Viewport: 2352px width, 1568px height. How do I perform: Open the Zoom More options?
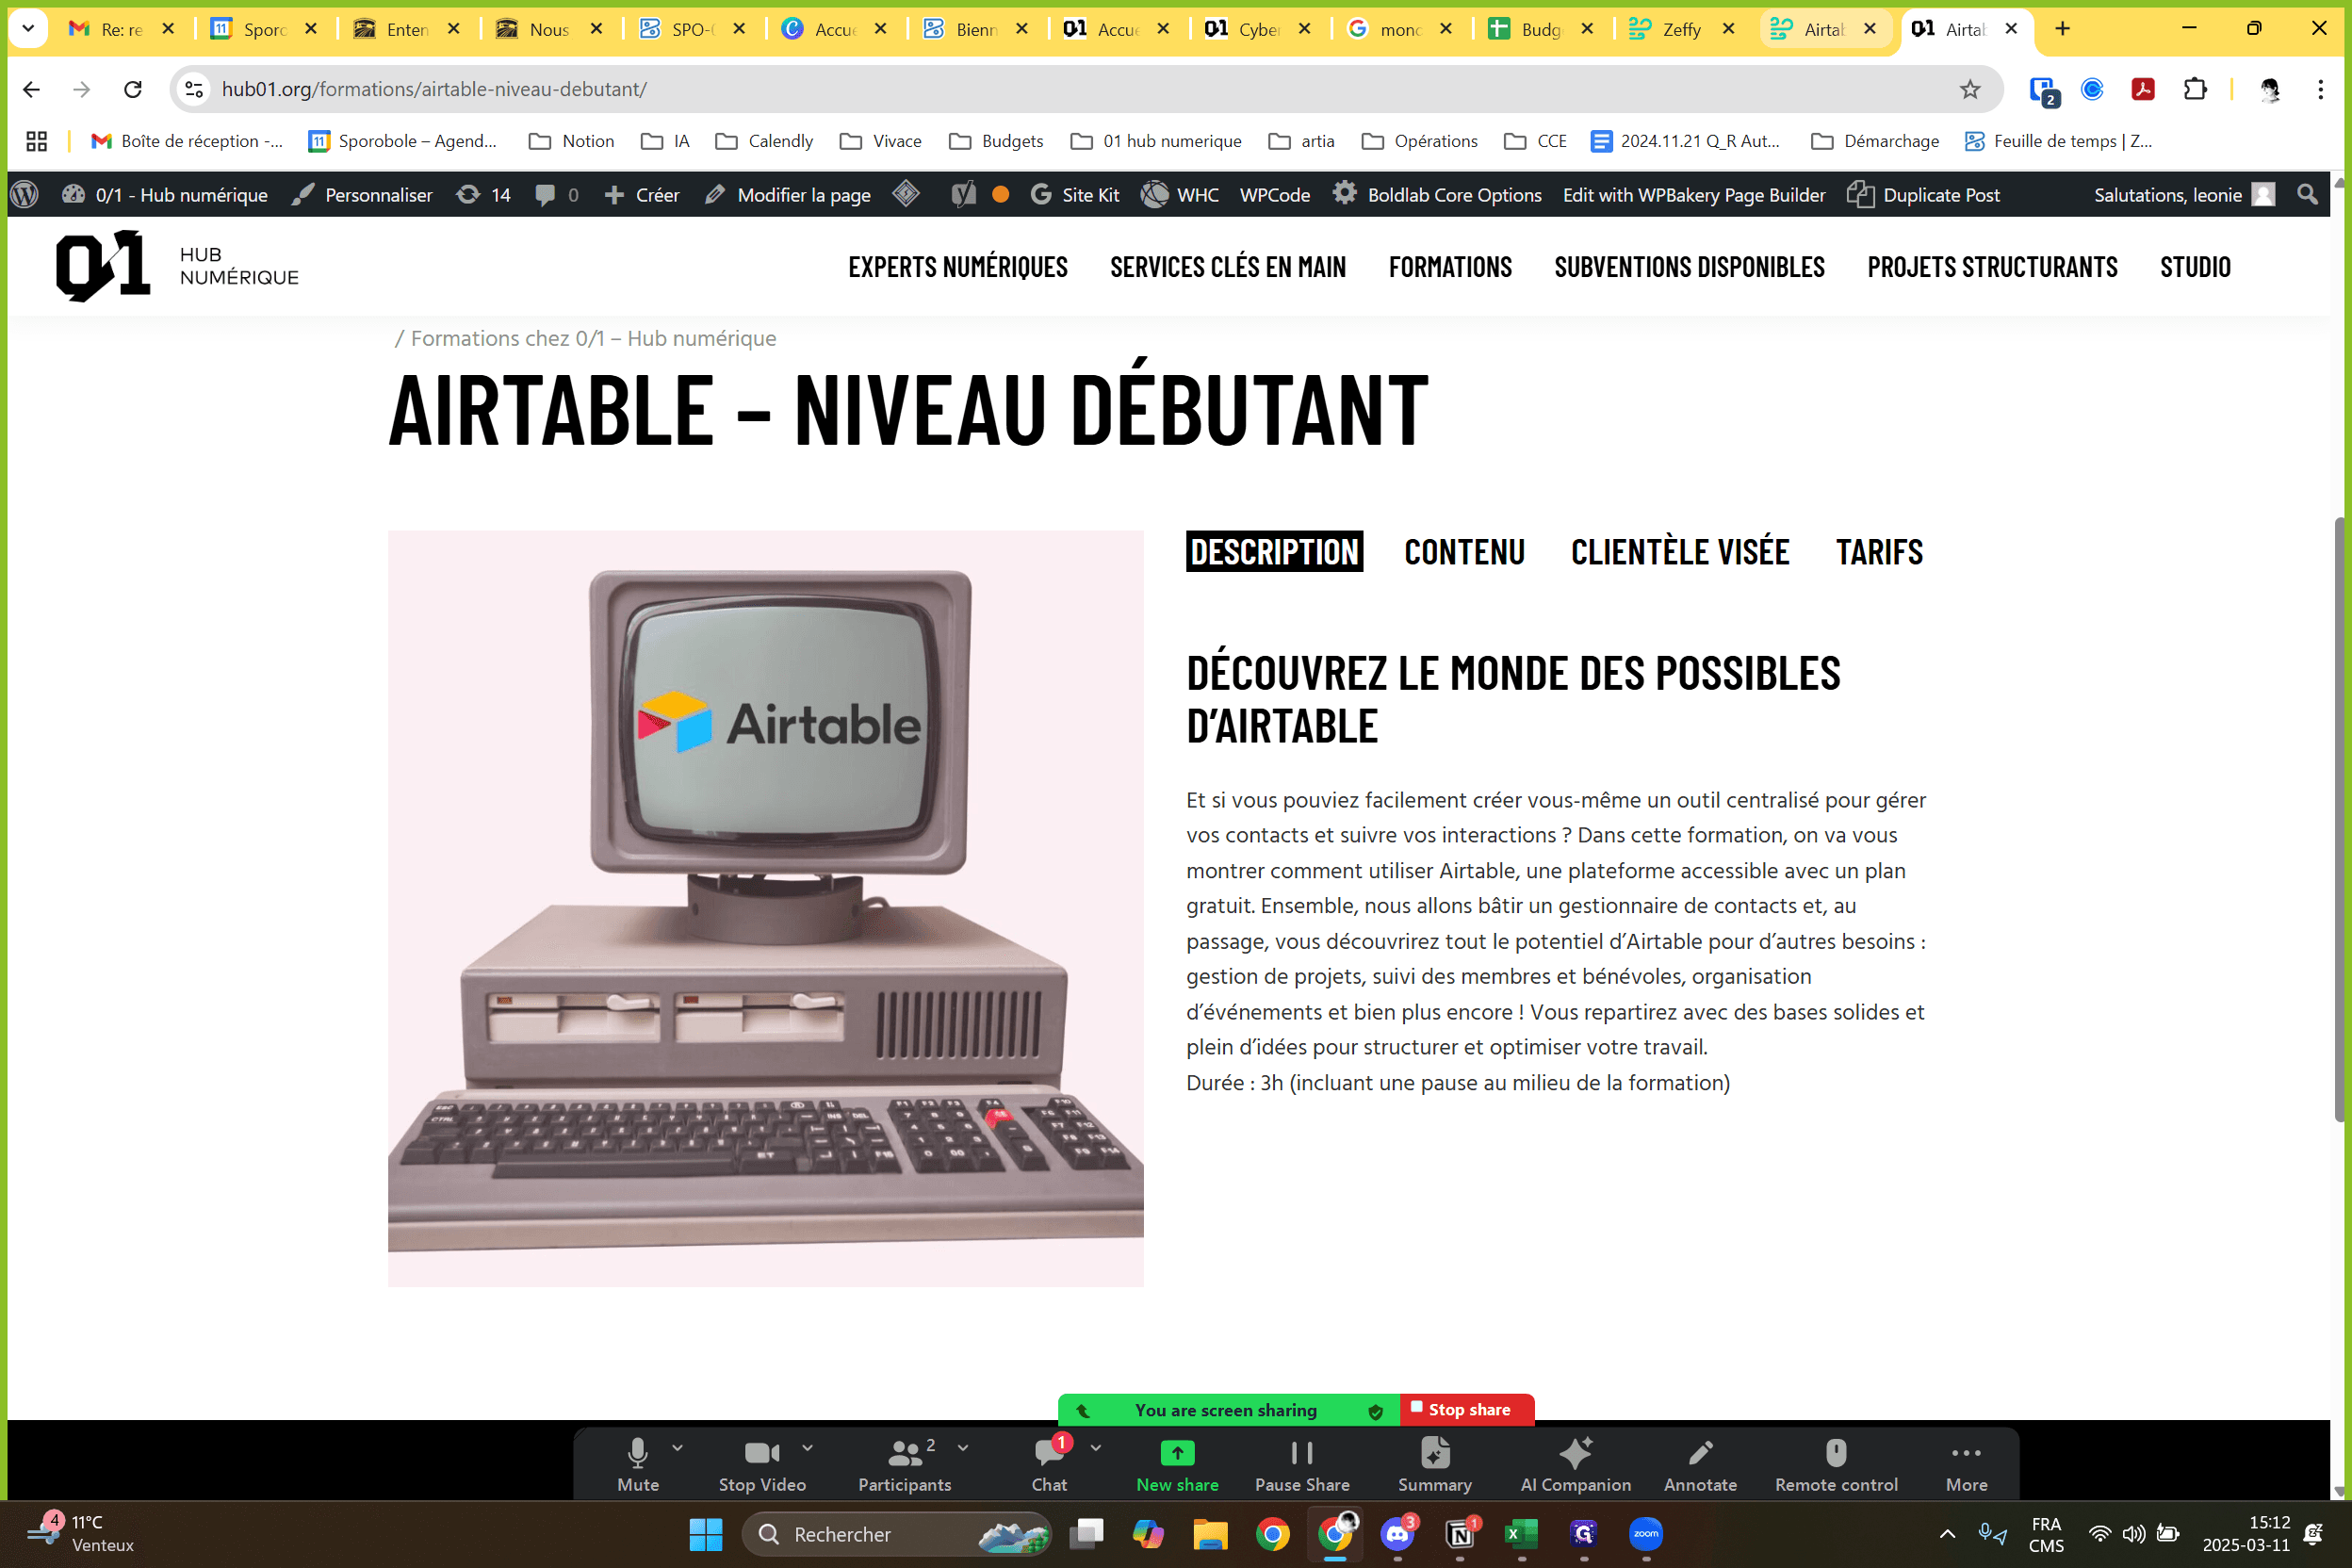click(x=1966, y=1465)
